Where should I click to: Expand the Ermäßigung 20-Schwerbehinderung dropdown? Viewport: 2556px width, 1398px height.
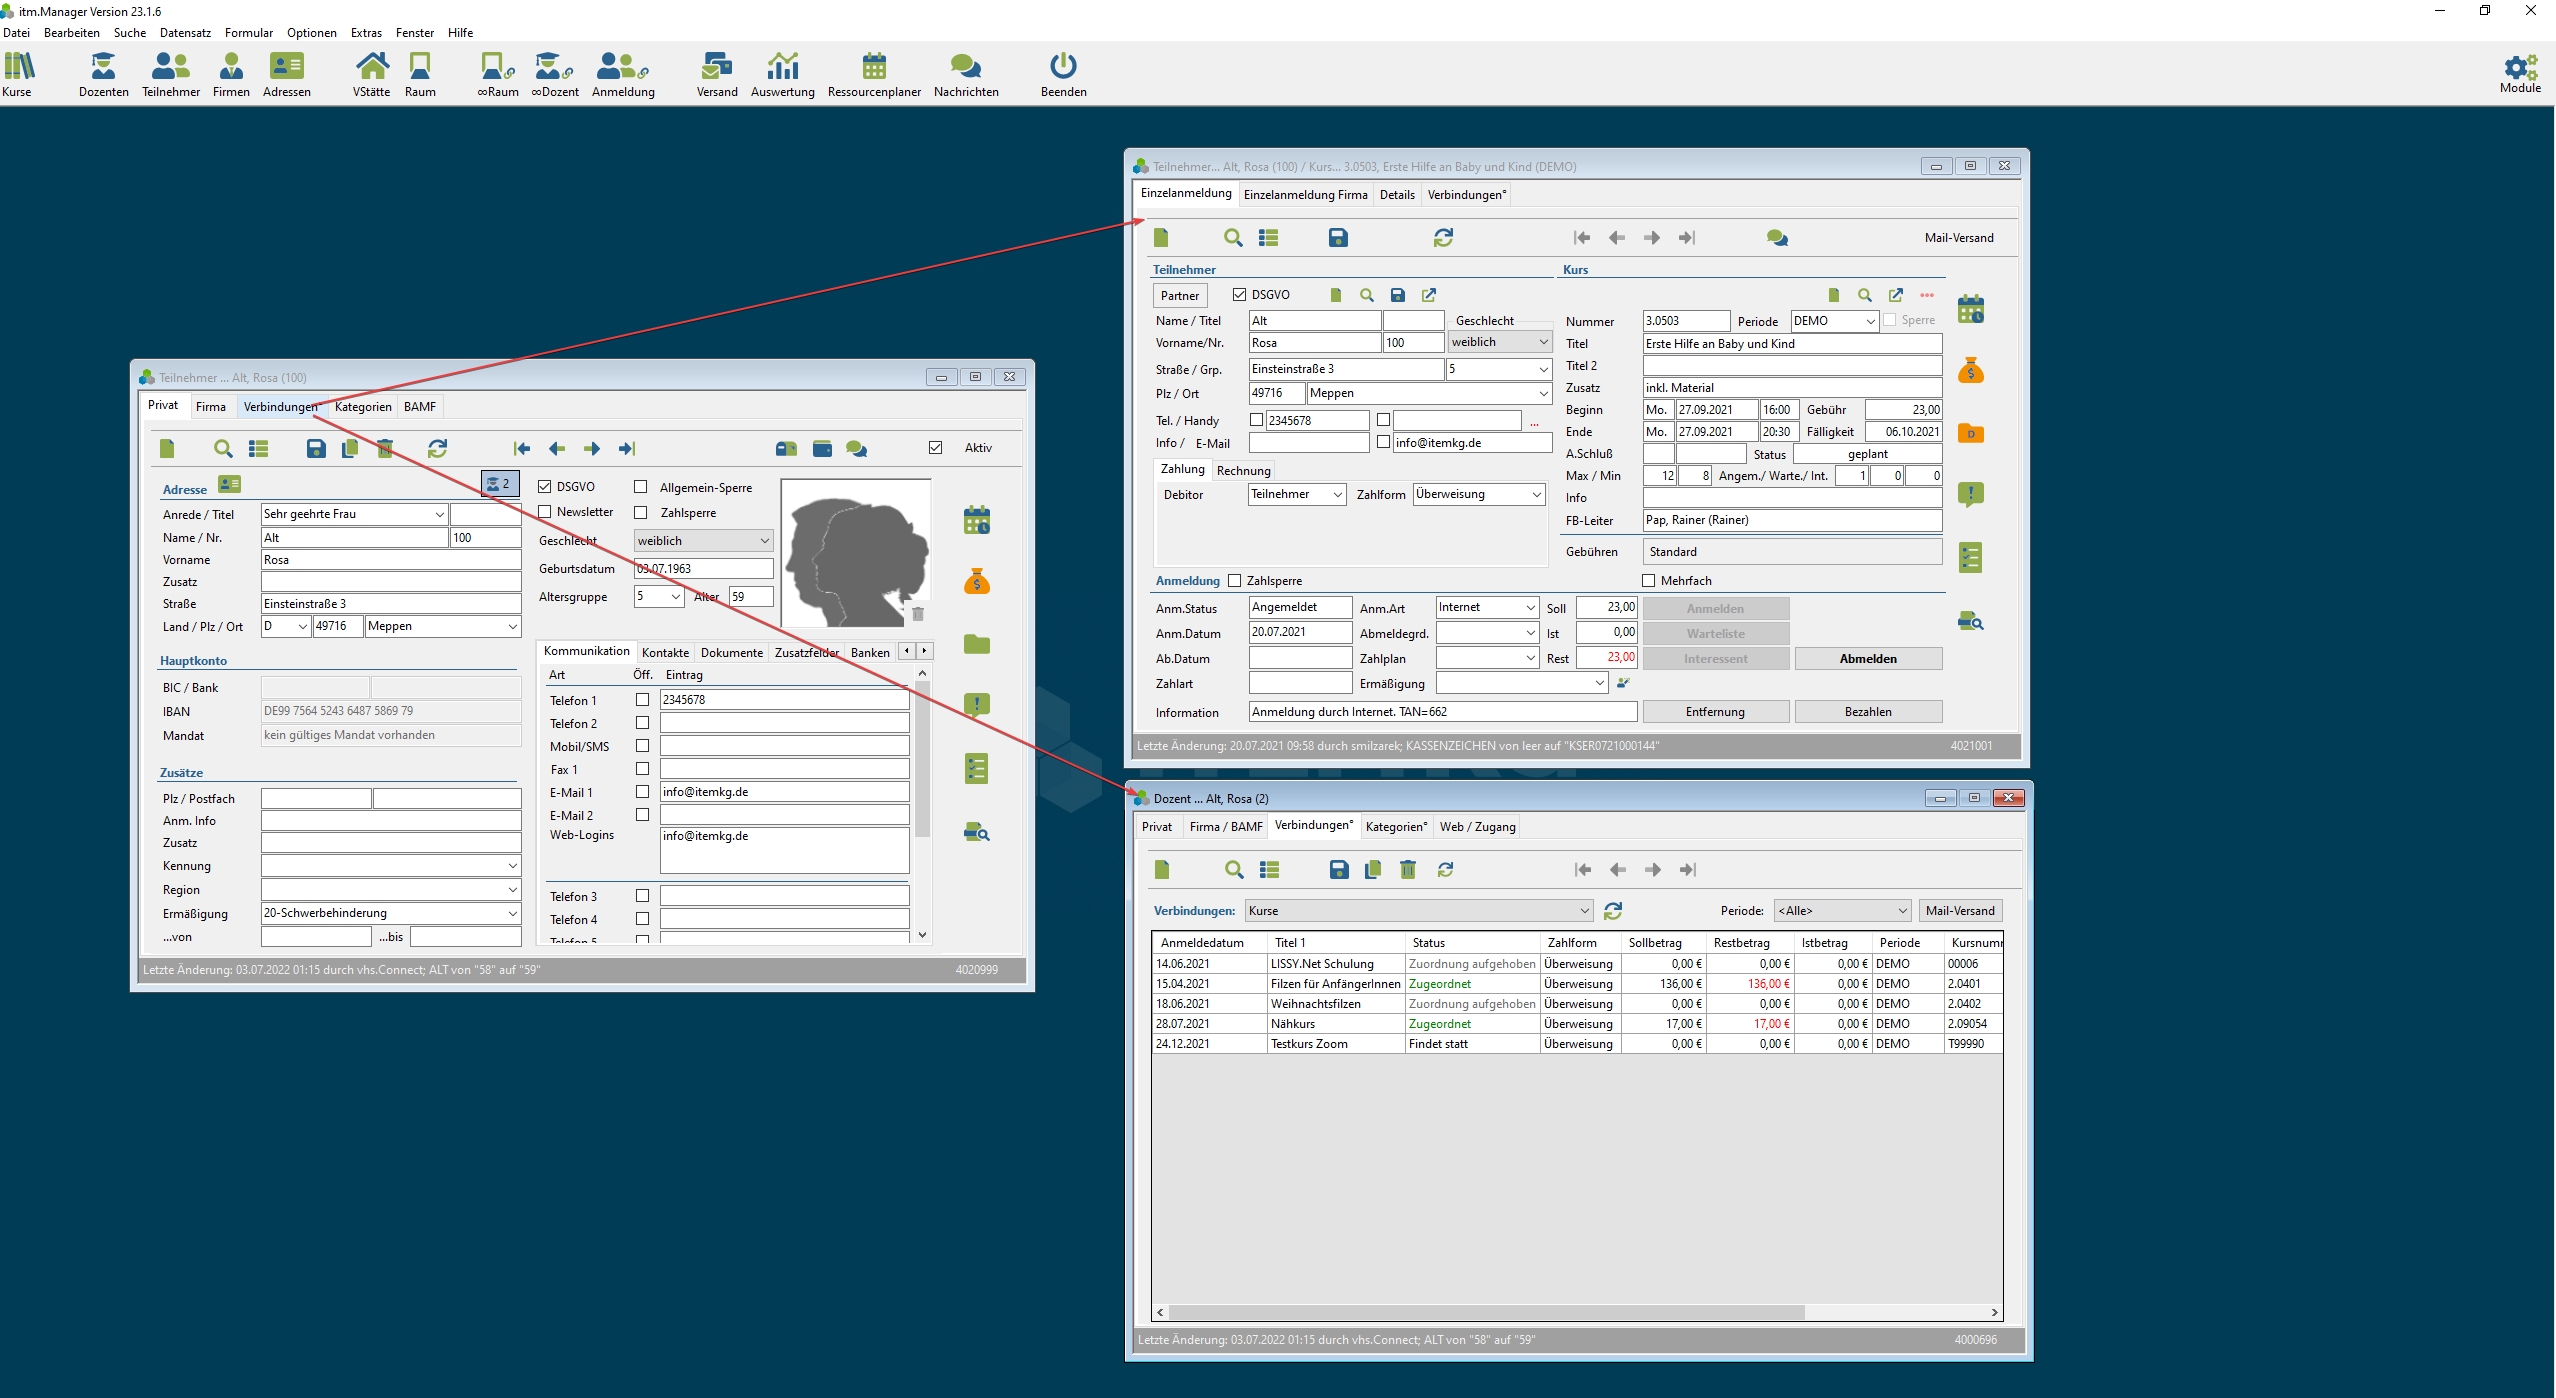click(x=512, y=913)
